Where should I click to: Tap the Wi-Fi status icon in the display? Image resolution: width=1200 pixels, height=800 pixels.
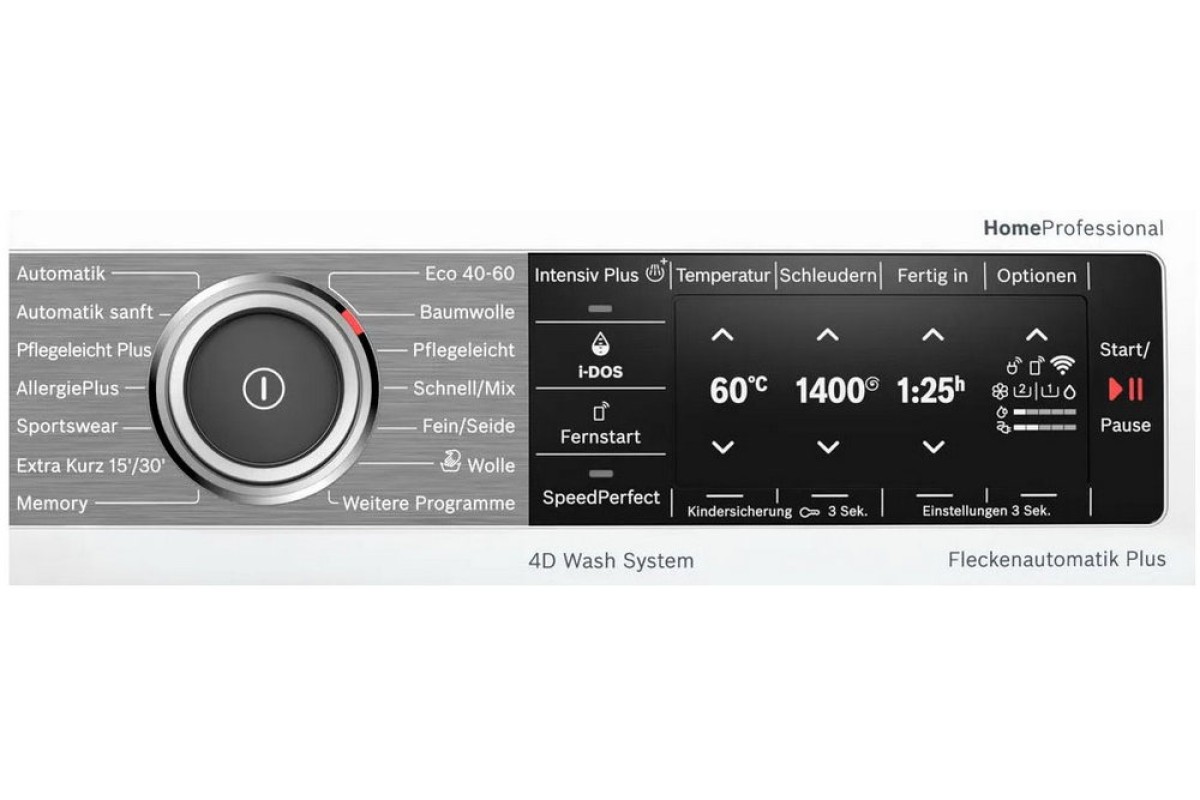pos(1062,364)
